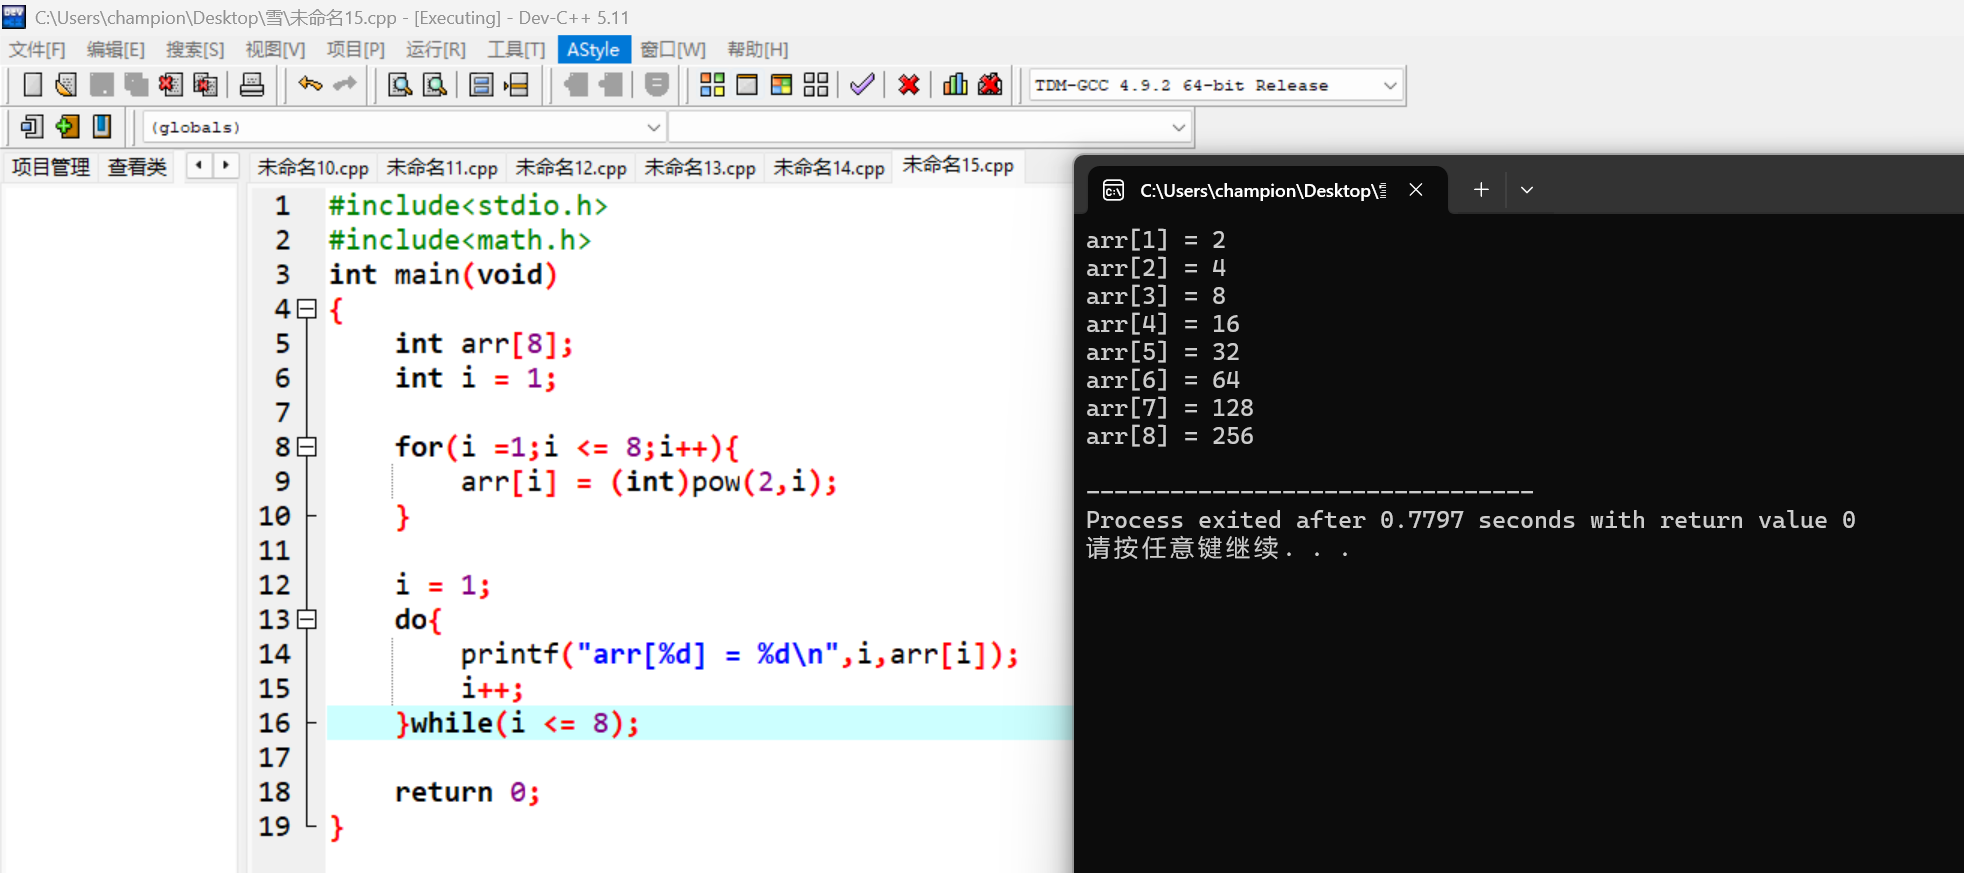Click the green-plus Toggle Bookmark icon
The image size is (1964, 873).
tap(67, 127)
